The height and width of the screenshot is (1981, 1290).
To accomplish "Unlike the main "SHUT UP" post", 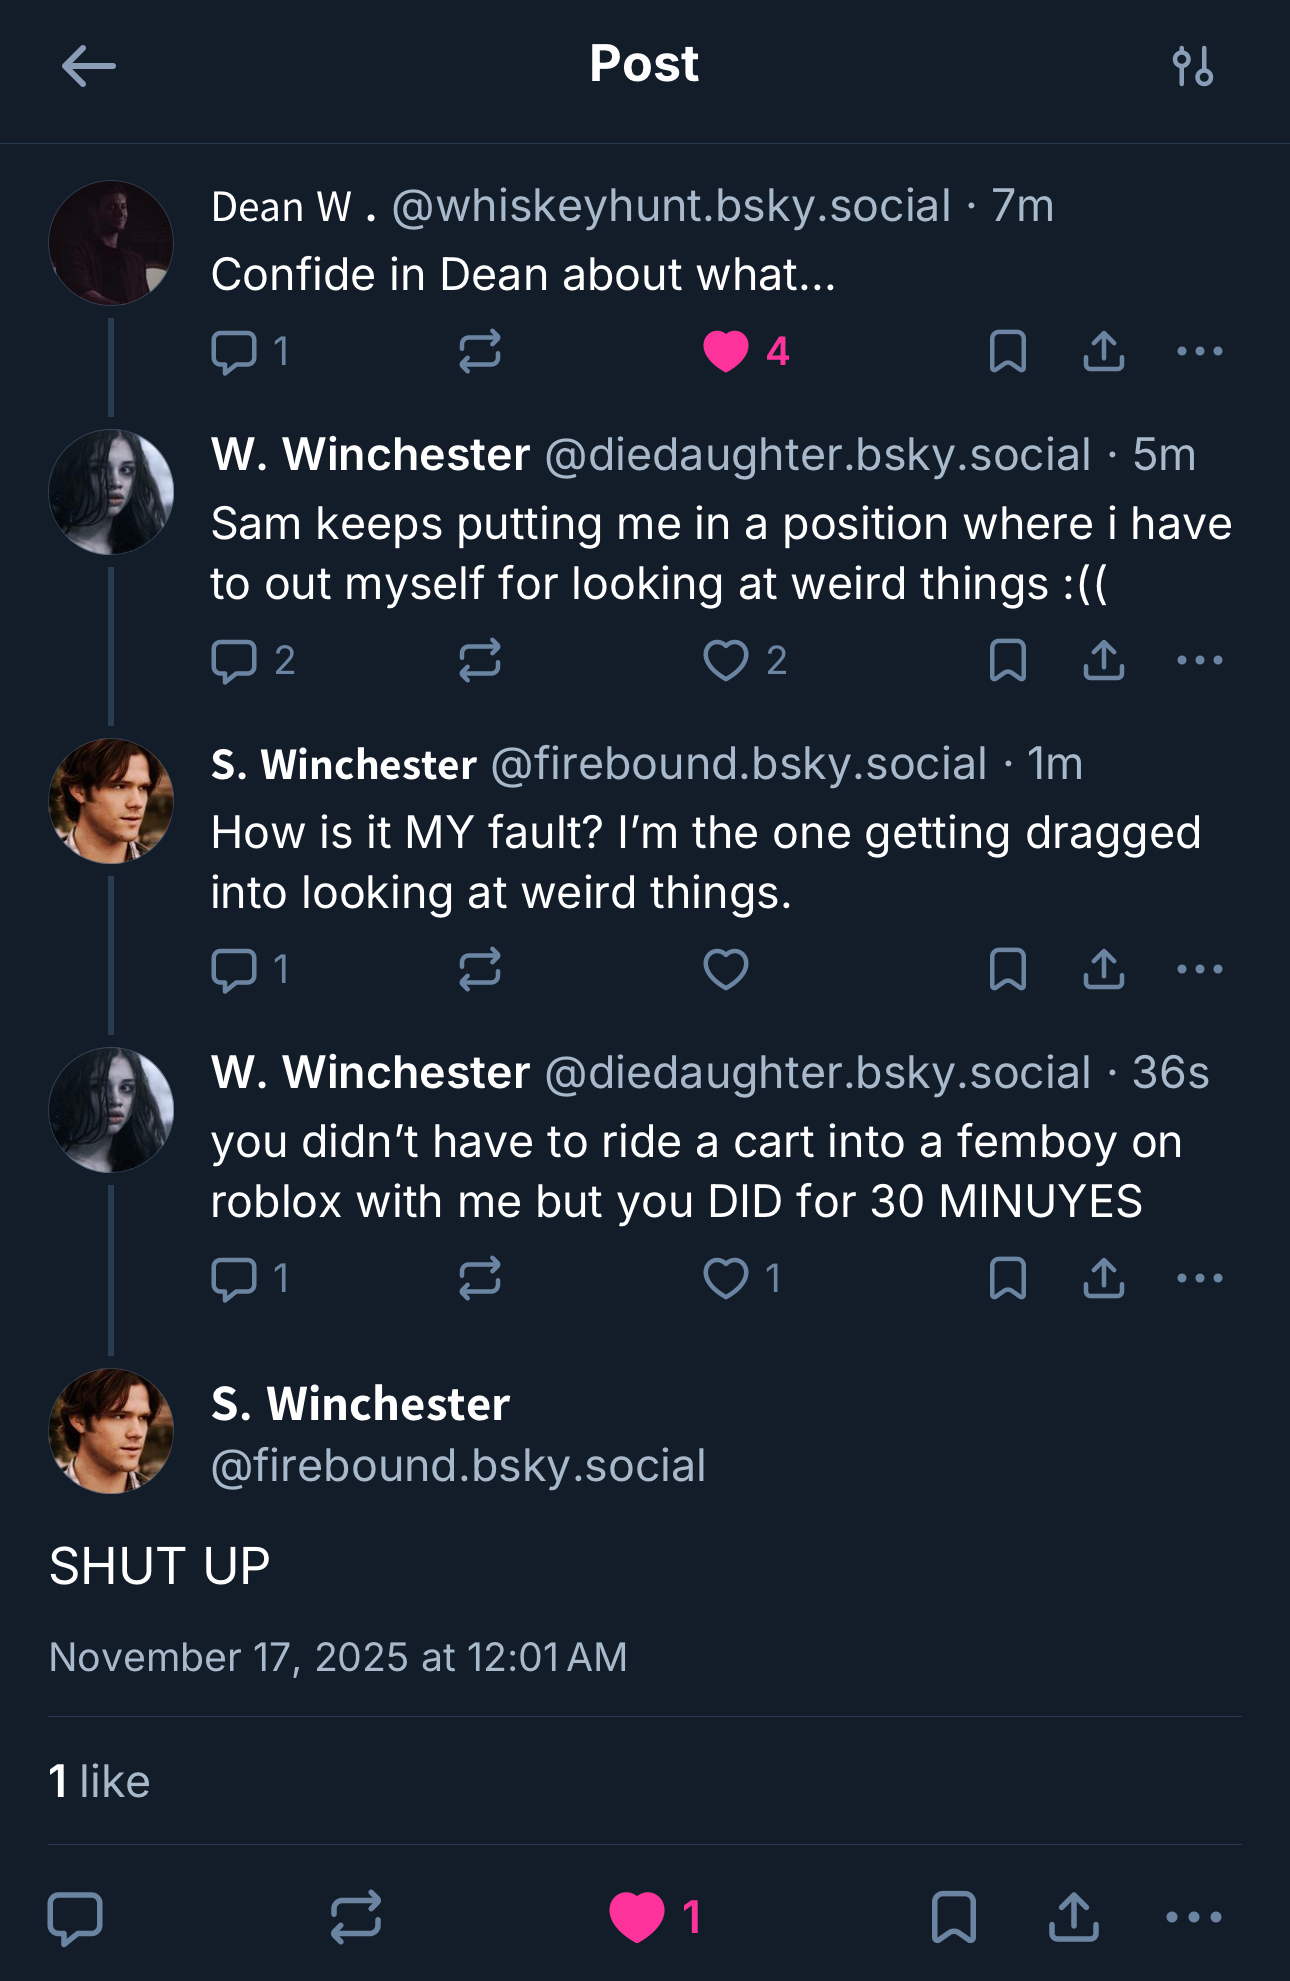I will tap(638, 1917).
